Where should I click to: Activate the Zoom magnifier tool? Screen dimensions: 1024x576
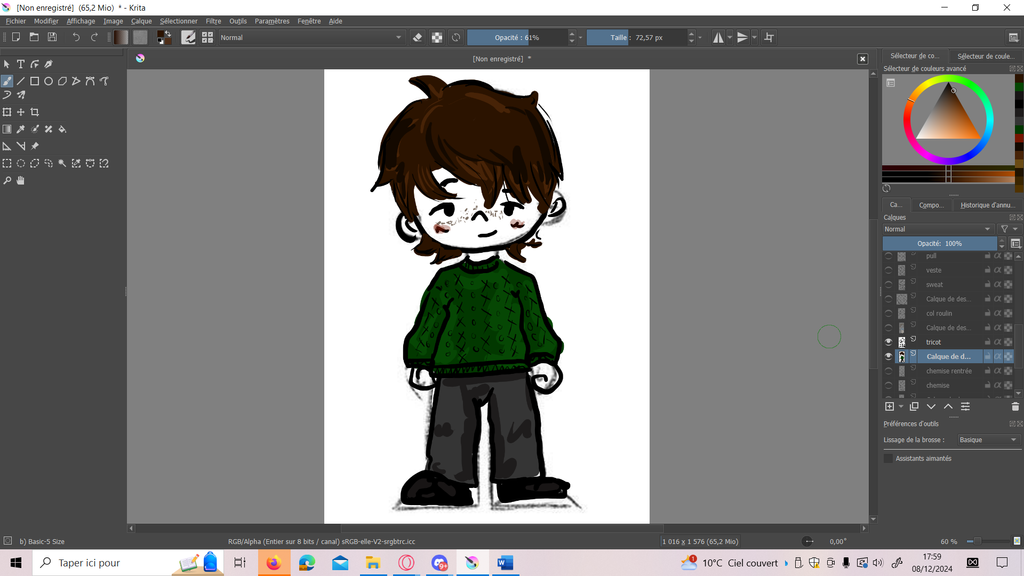(x=7, y=181)
